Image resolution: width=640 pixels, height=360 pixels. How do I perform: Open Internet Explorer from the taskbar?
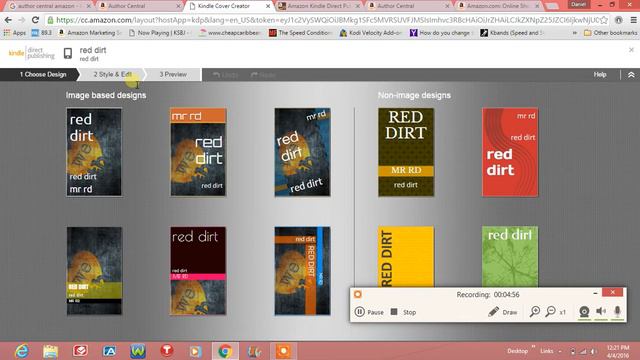point(21,351)
